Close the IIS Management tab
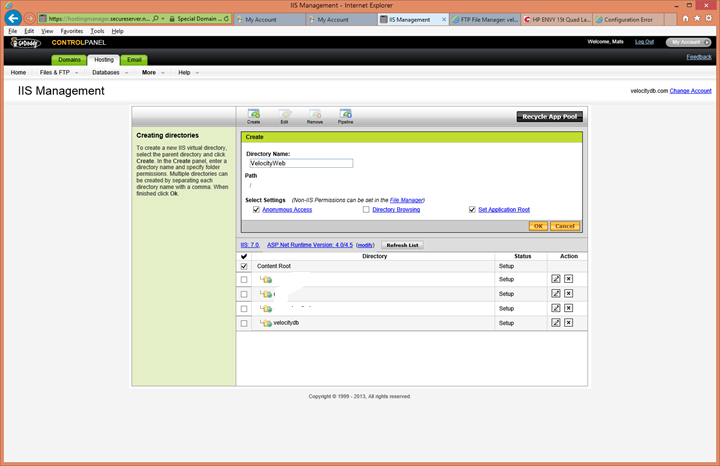Screen dimensions: 720x466 (x=444, y=19)
